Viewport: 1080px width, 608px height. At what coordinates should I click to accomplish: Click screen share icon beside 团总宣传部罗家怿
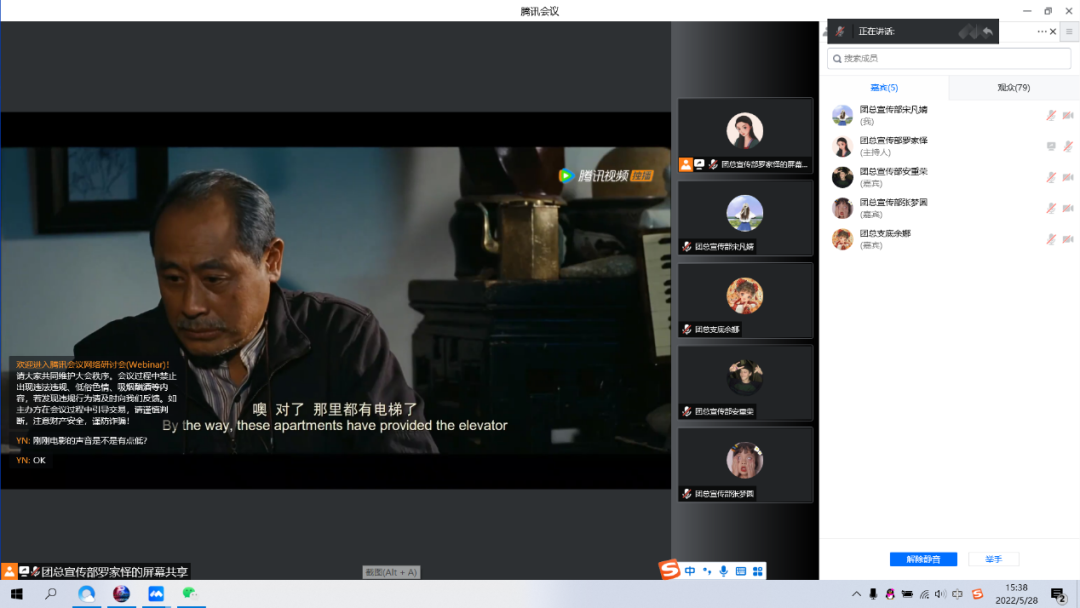[1051, 146]
